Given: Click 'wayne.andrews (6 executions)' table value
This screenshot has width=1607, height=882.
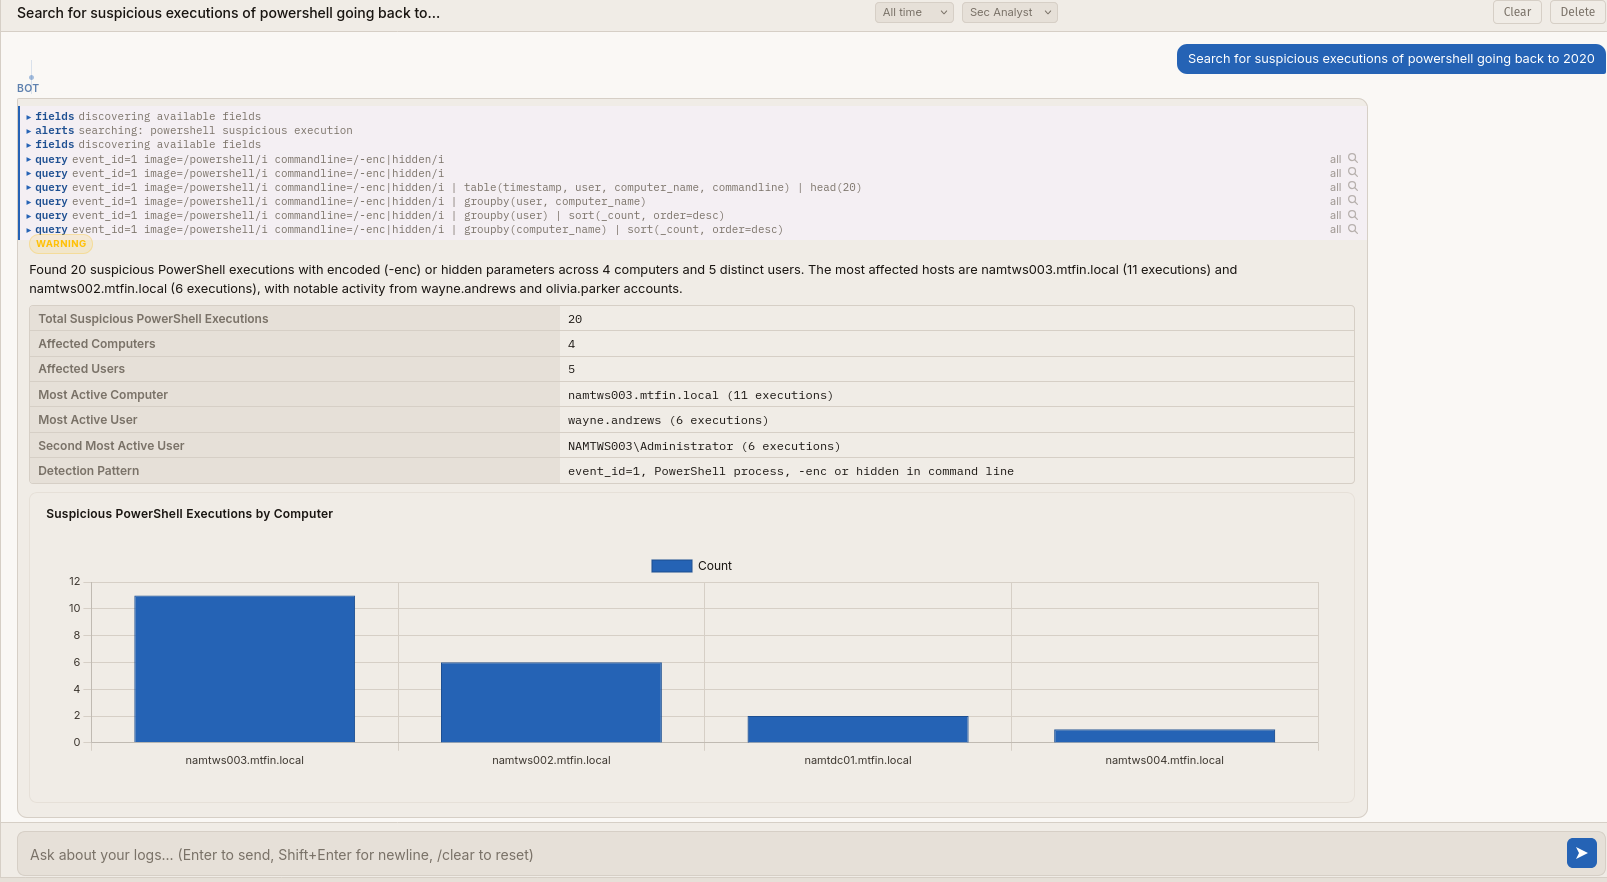Looking at the screenshot, I should point(668,420).
